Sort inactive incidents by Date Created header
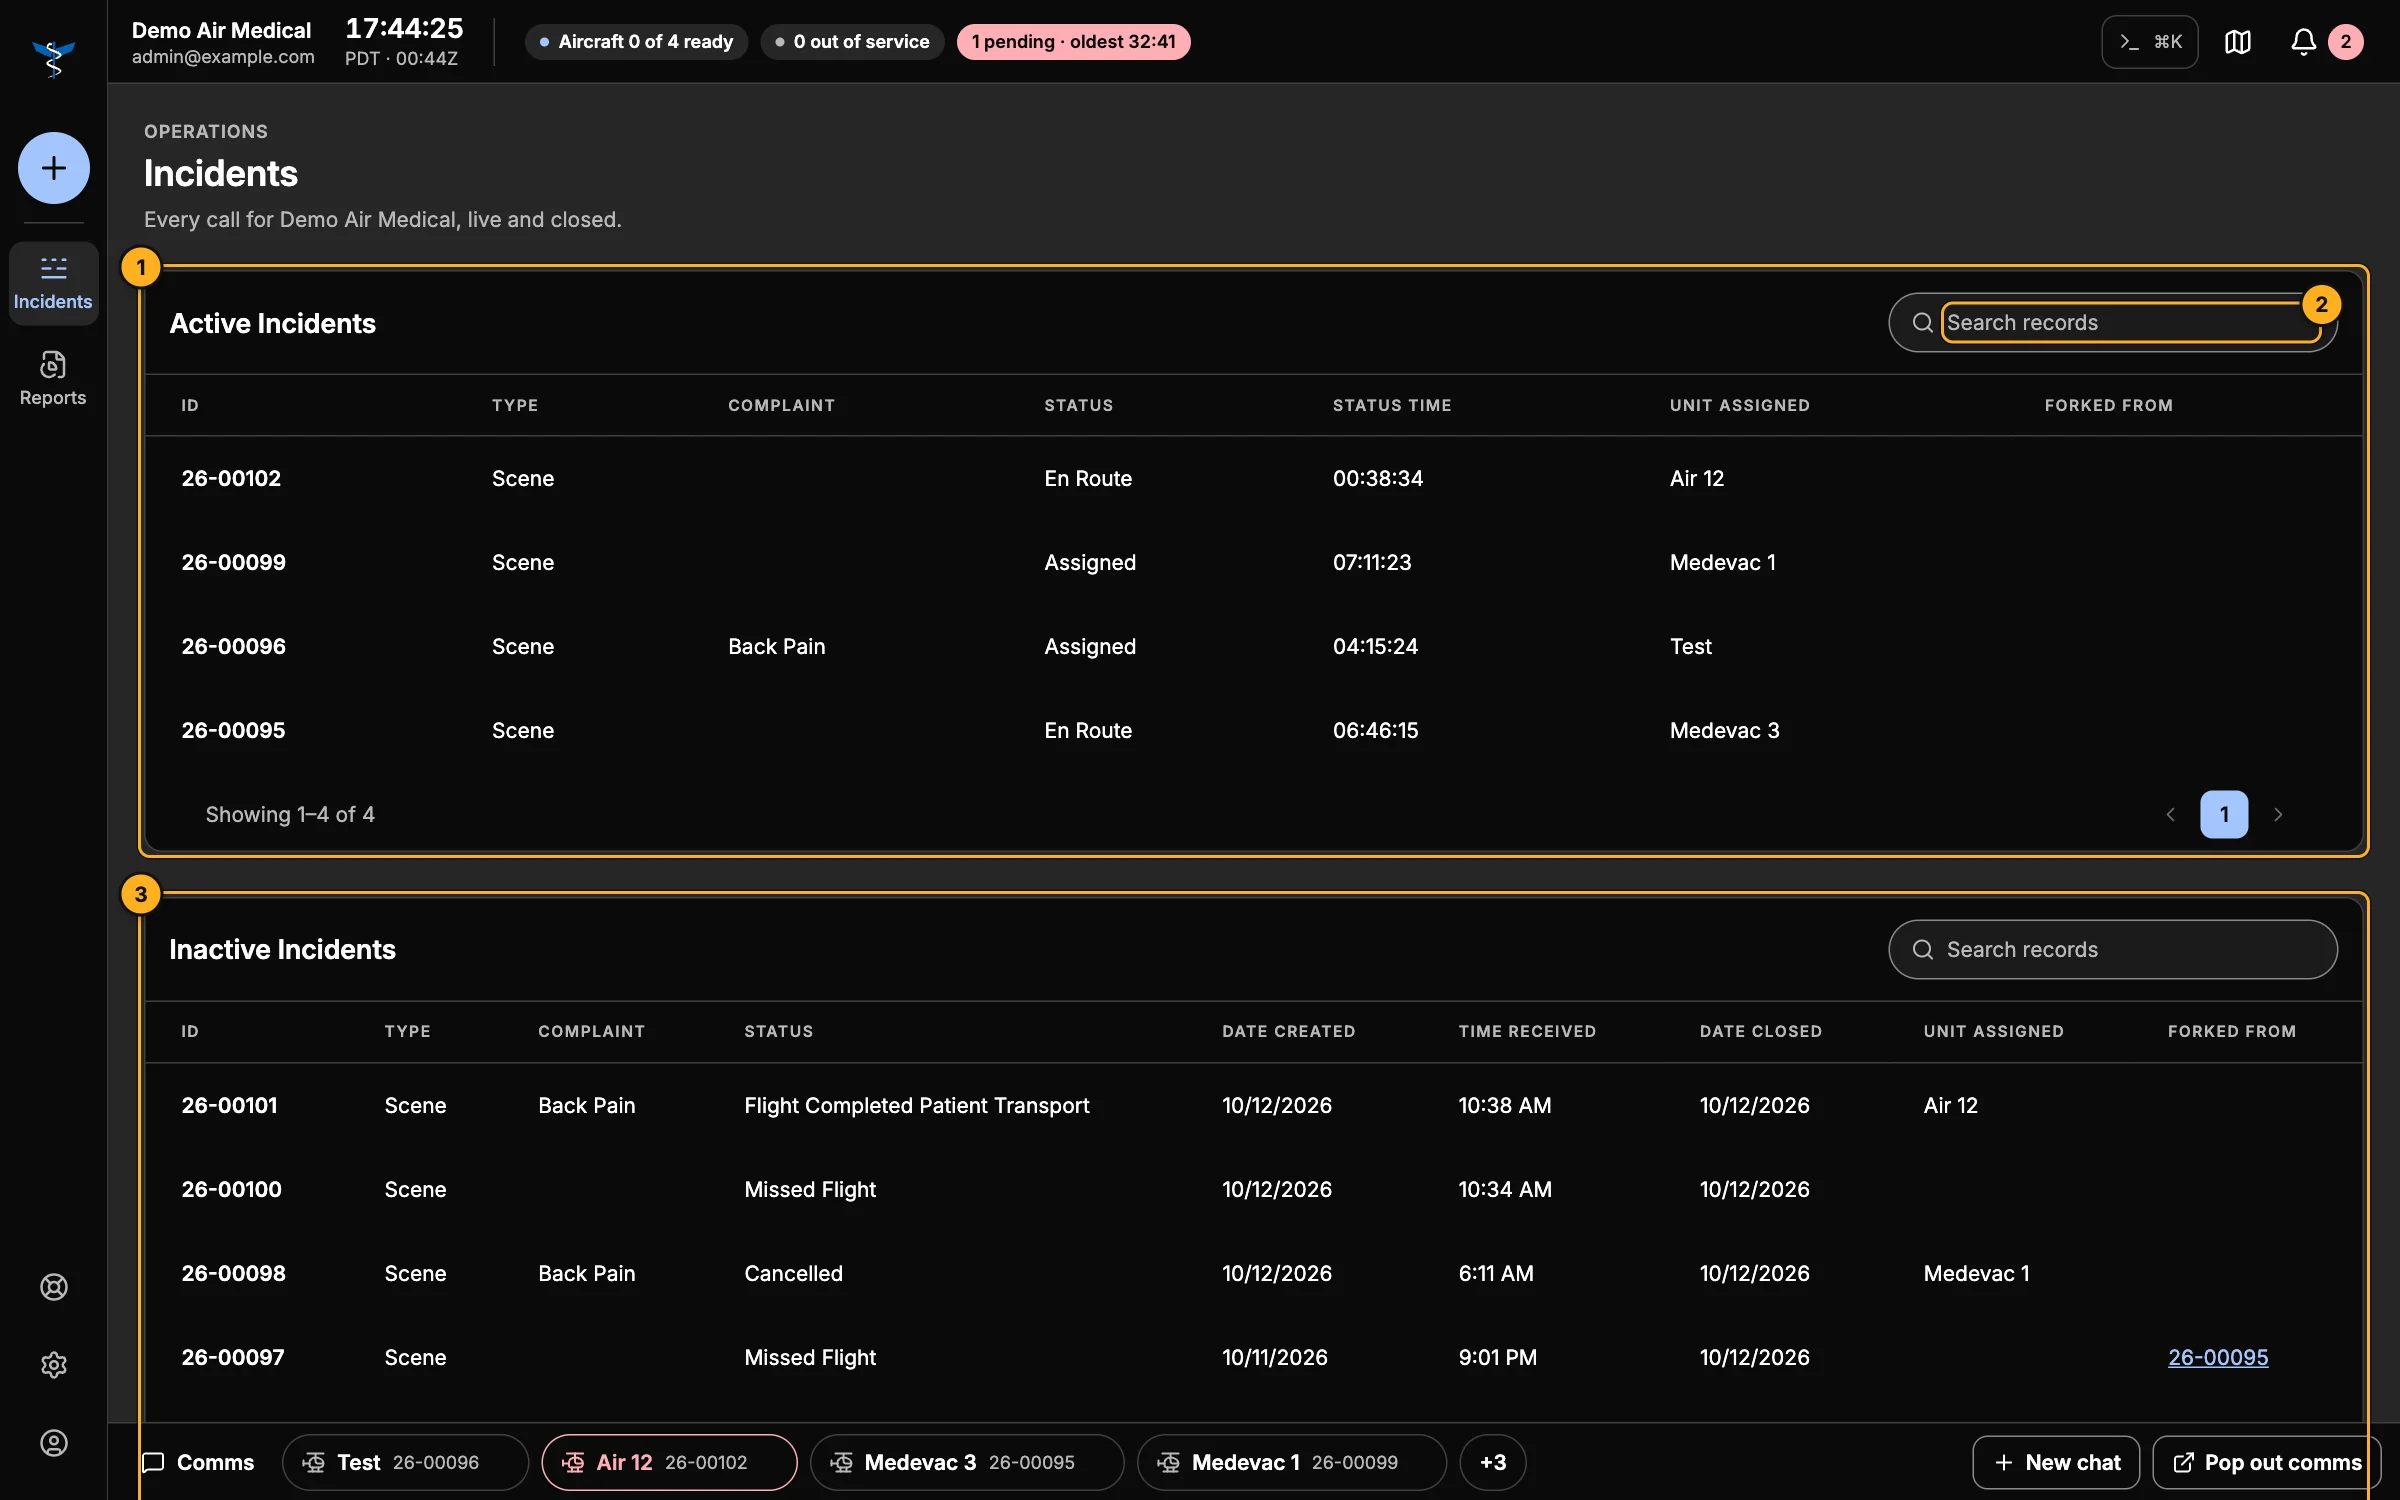This screenshot has width=2400, height=1500. (1288, 1031)
